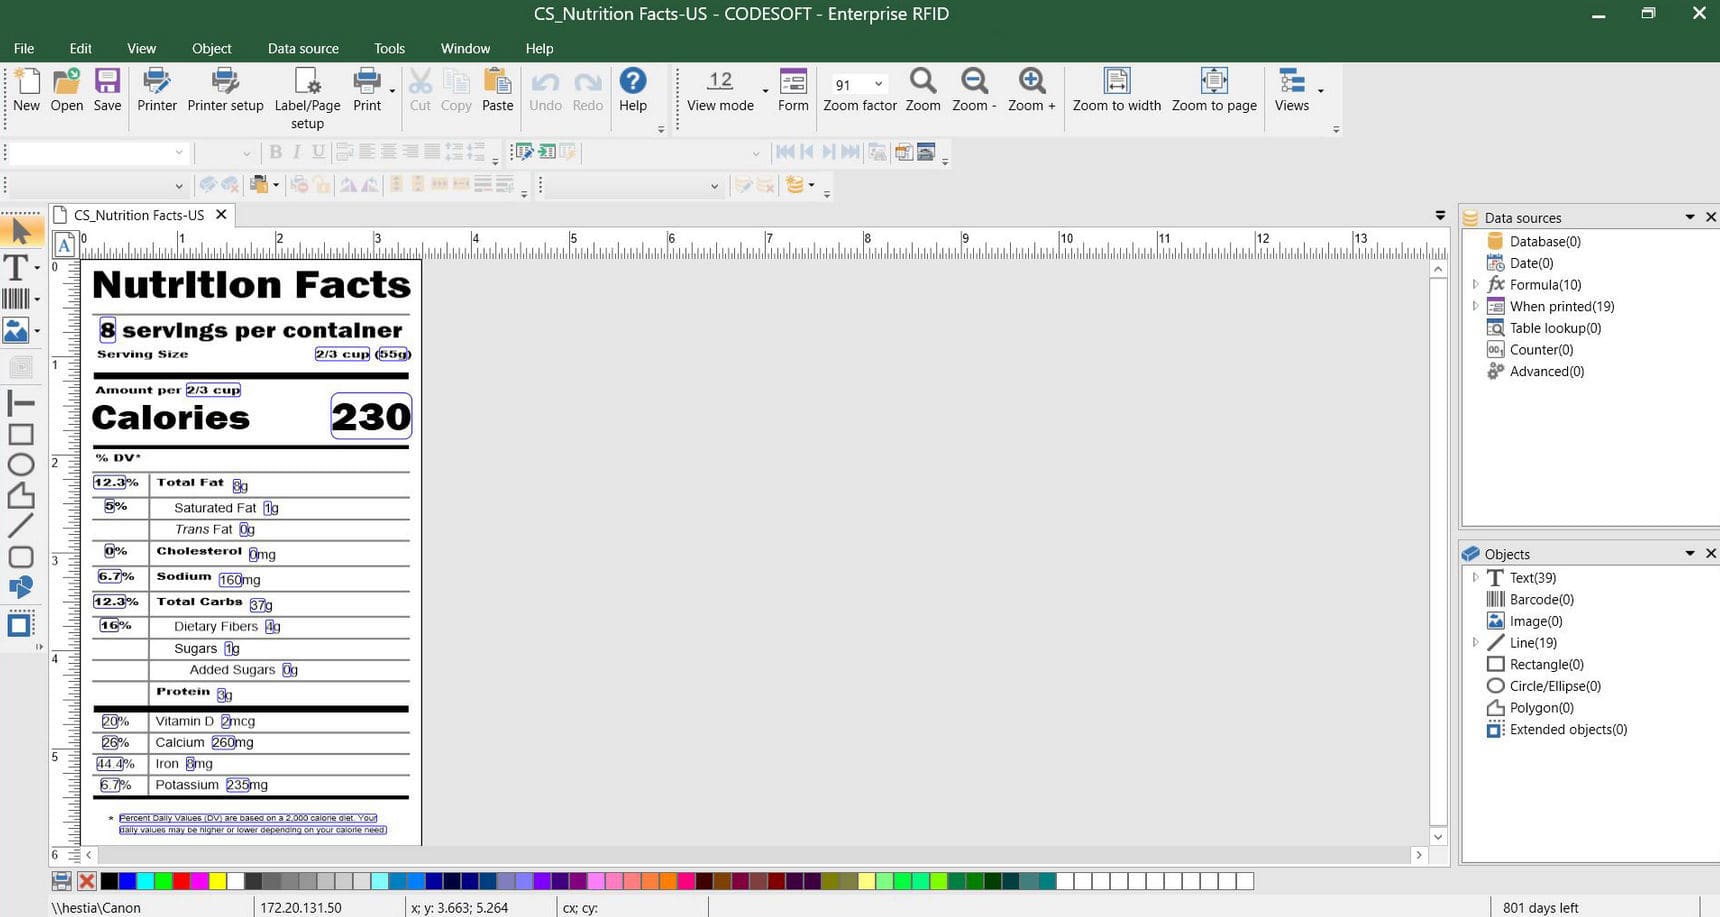Pick the red color swatch

point(182,881)
